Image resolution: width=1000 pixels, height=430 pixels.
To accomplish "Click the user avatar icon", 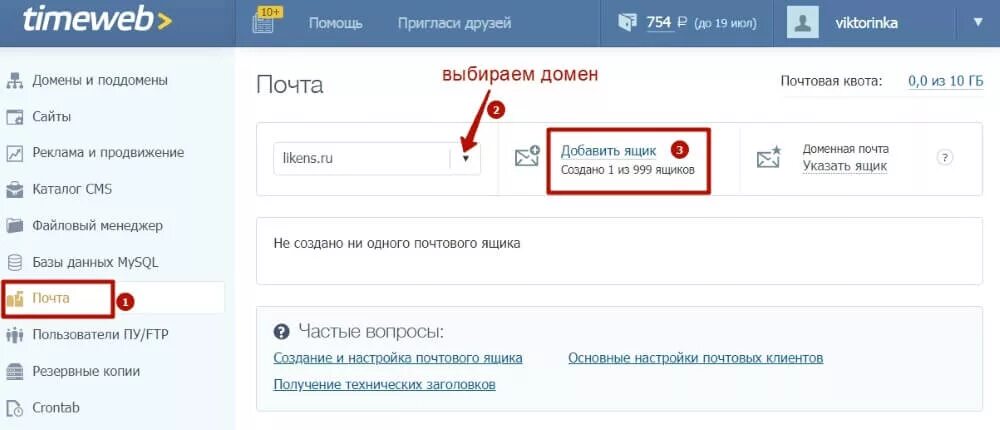I will (x=802, y=23).
